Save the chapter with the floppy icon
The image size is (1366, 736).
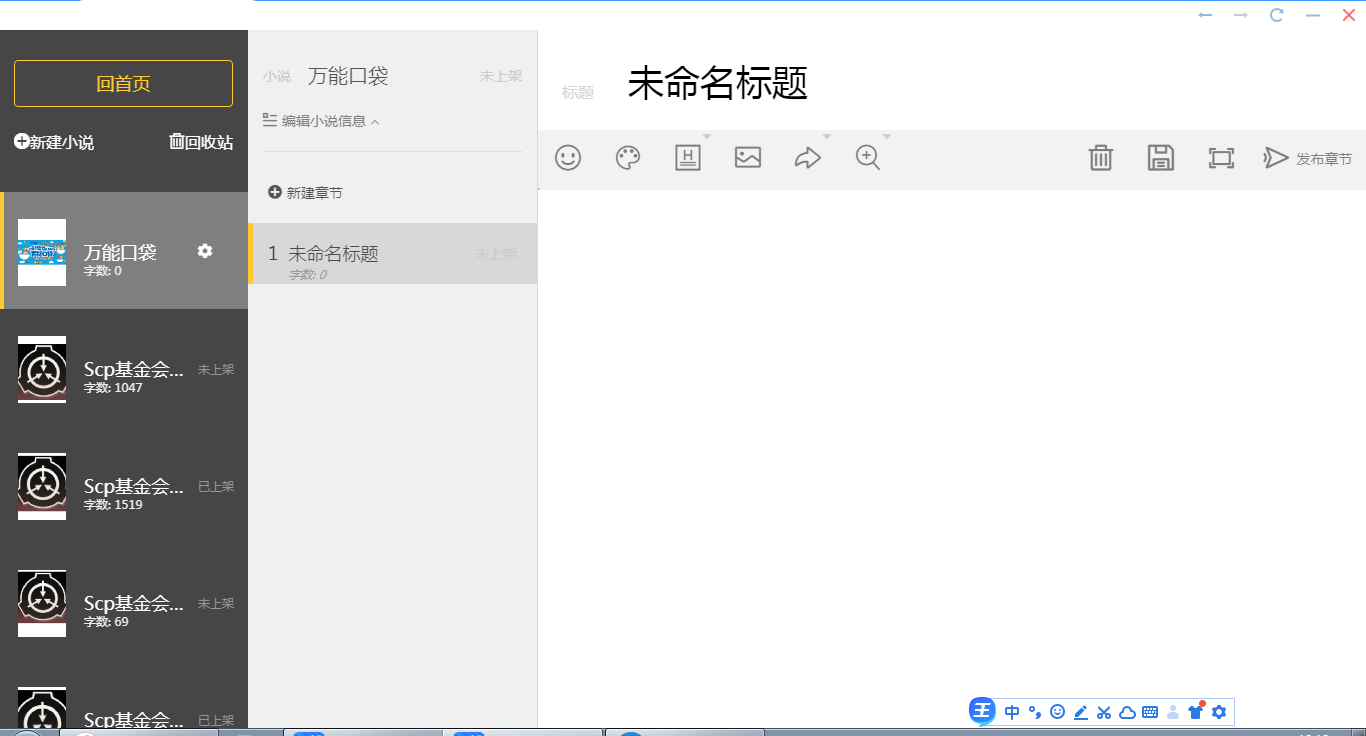click(1161, 158)
